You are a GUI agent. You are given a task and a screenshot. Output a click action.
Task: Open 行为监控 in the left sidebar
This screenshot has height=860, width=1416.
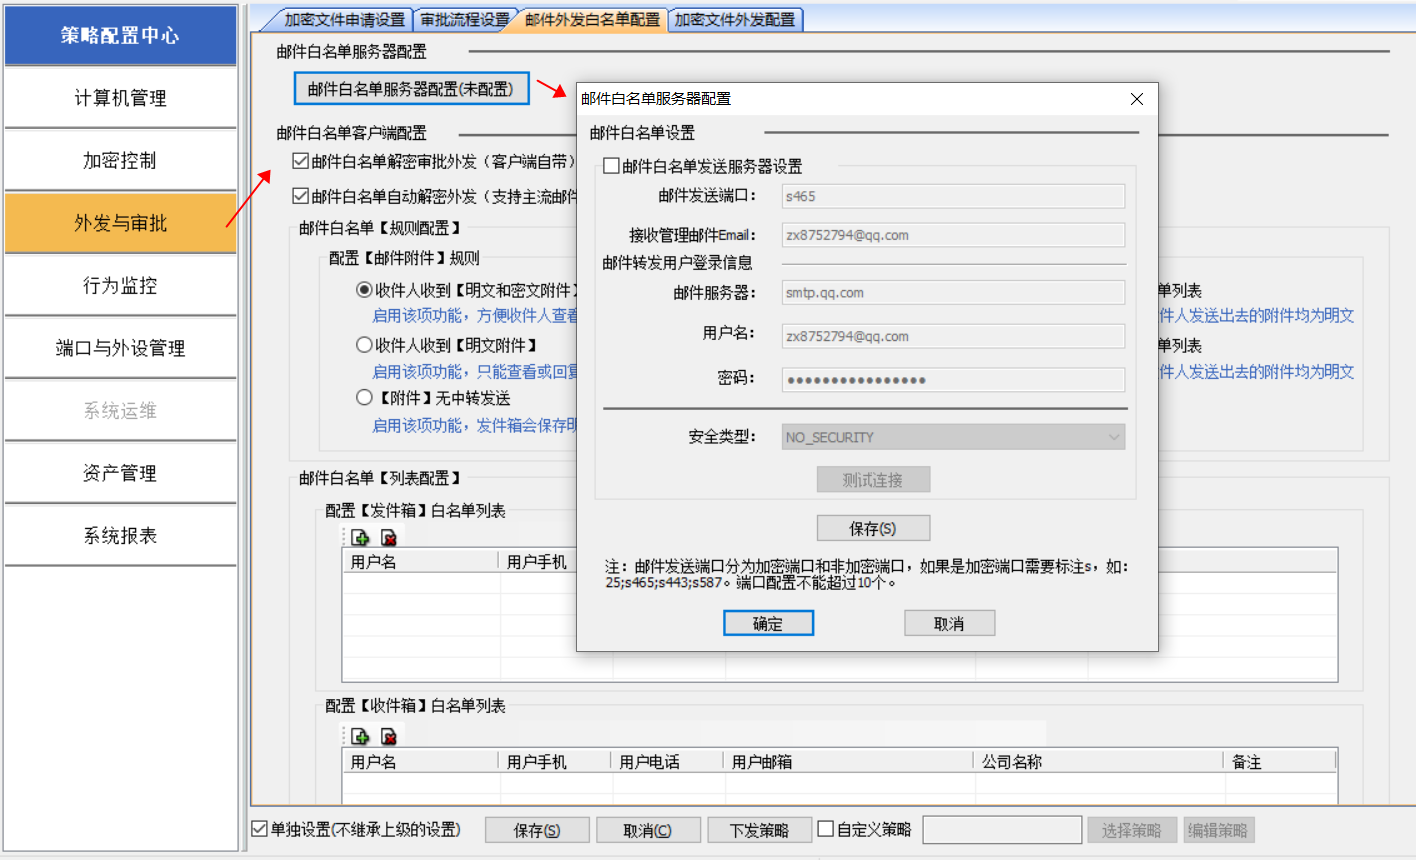[x=120, y=286]
